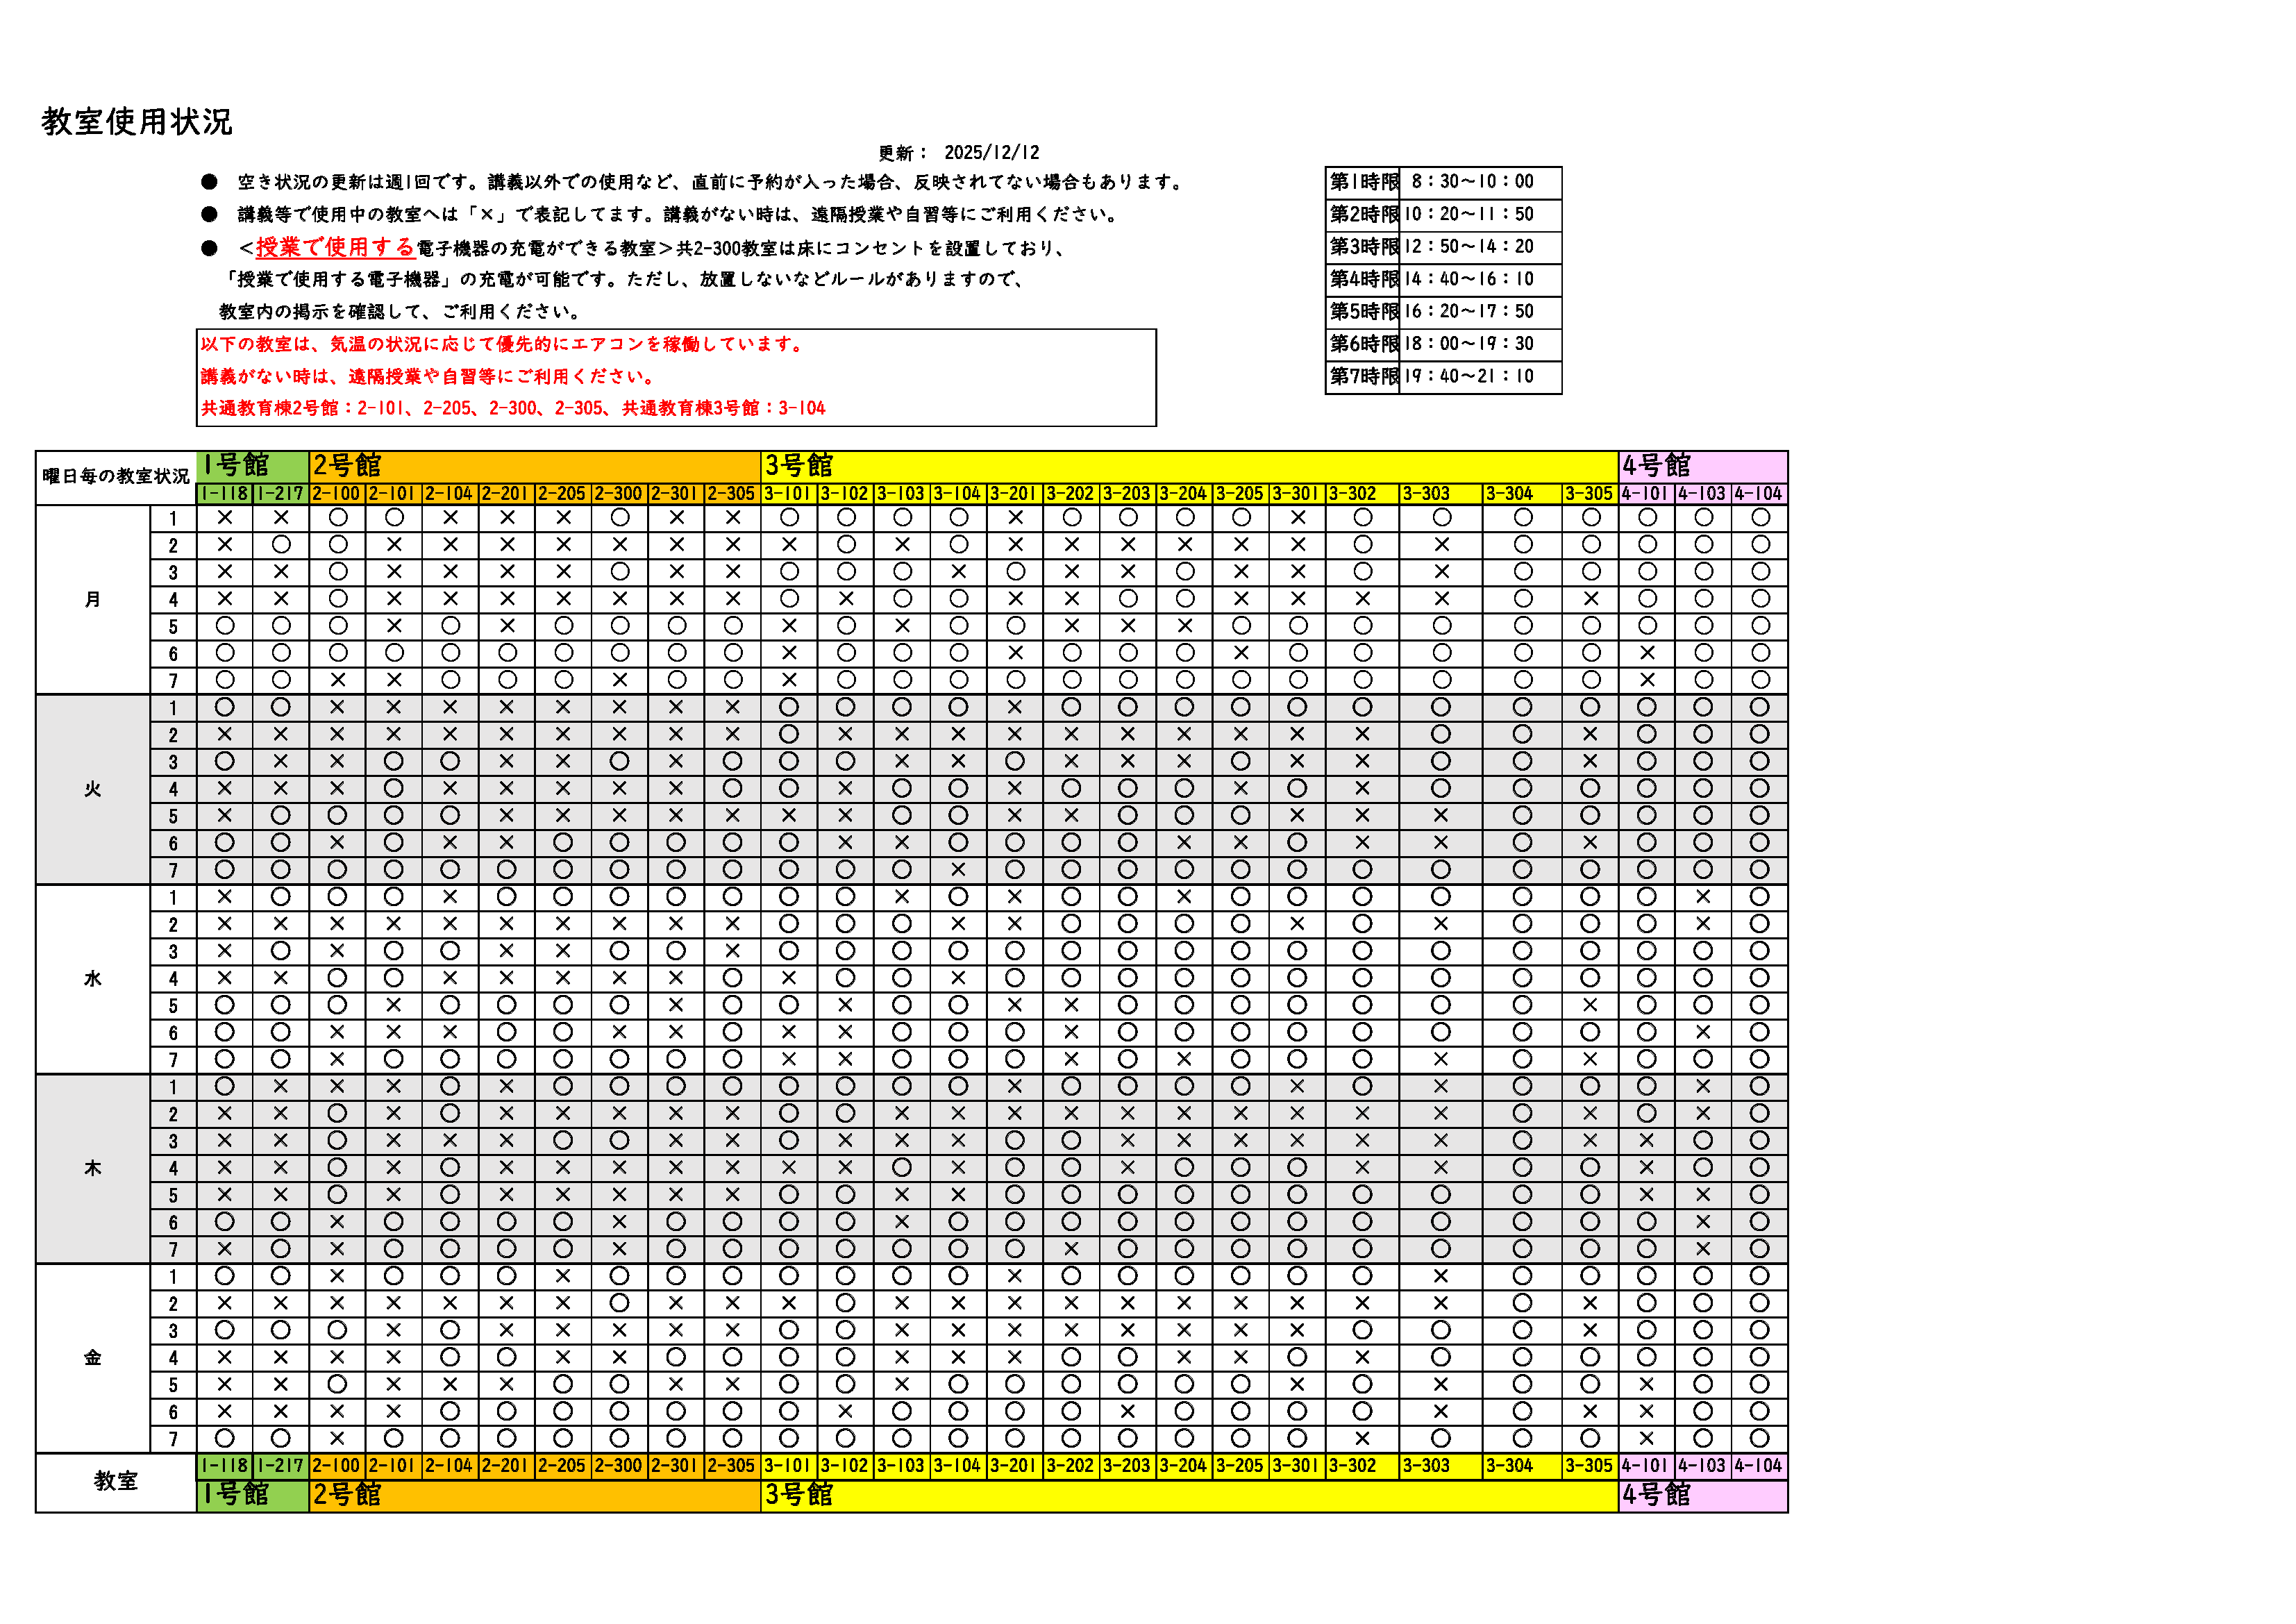Select the 水 (Wednesday) day label
Screen dimensions: 2296x1624
click(93, 979)
